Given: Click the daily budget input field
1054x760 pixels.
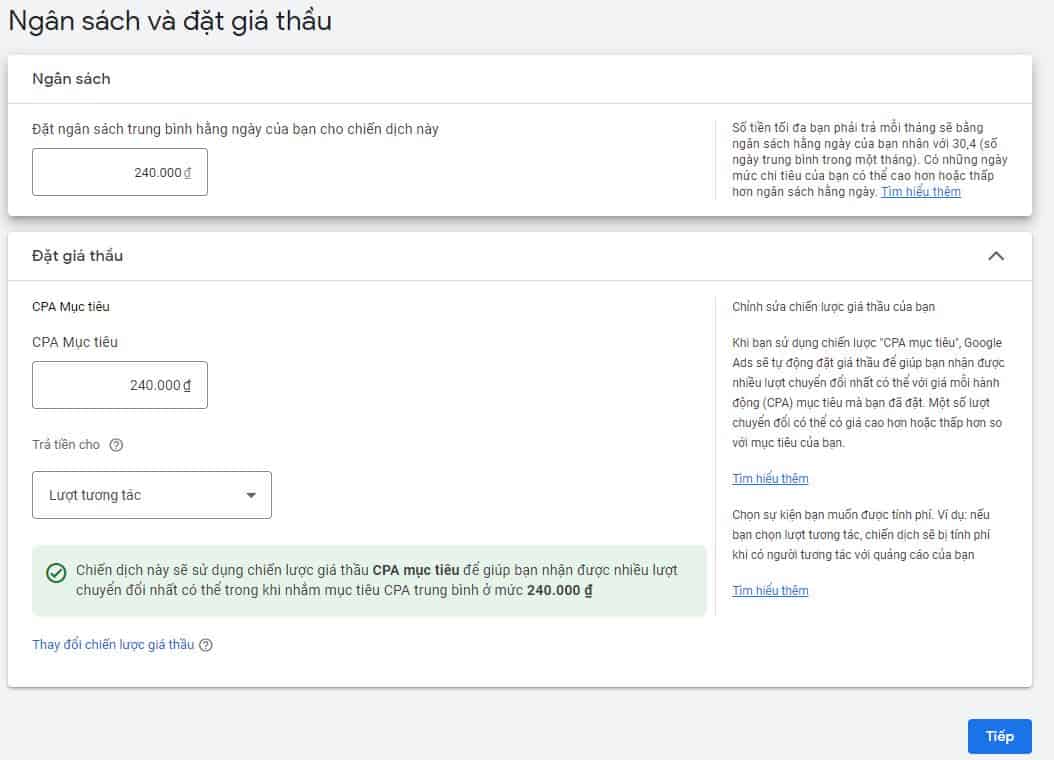Looking at the screenshot, I should [119, 172].
